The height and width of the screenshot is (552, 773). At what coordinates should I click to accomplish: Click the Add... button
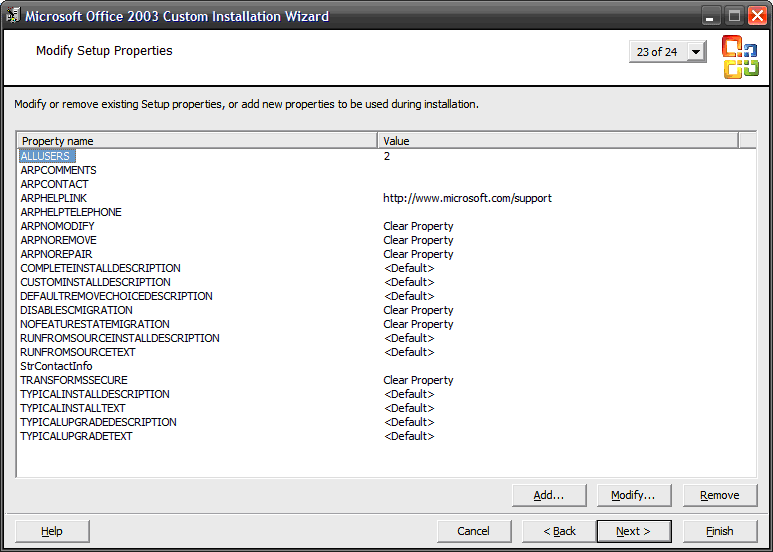549,495
